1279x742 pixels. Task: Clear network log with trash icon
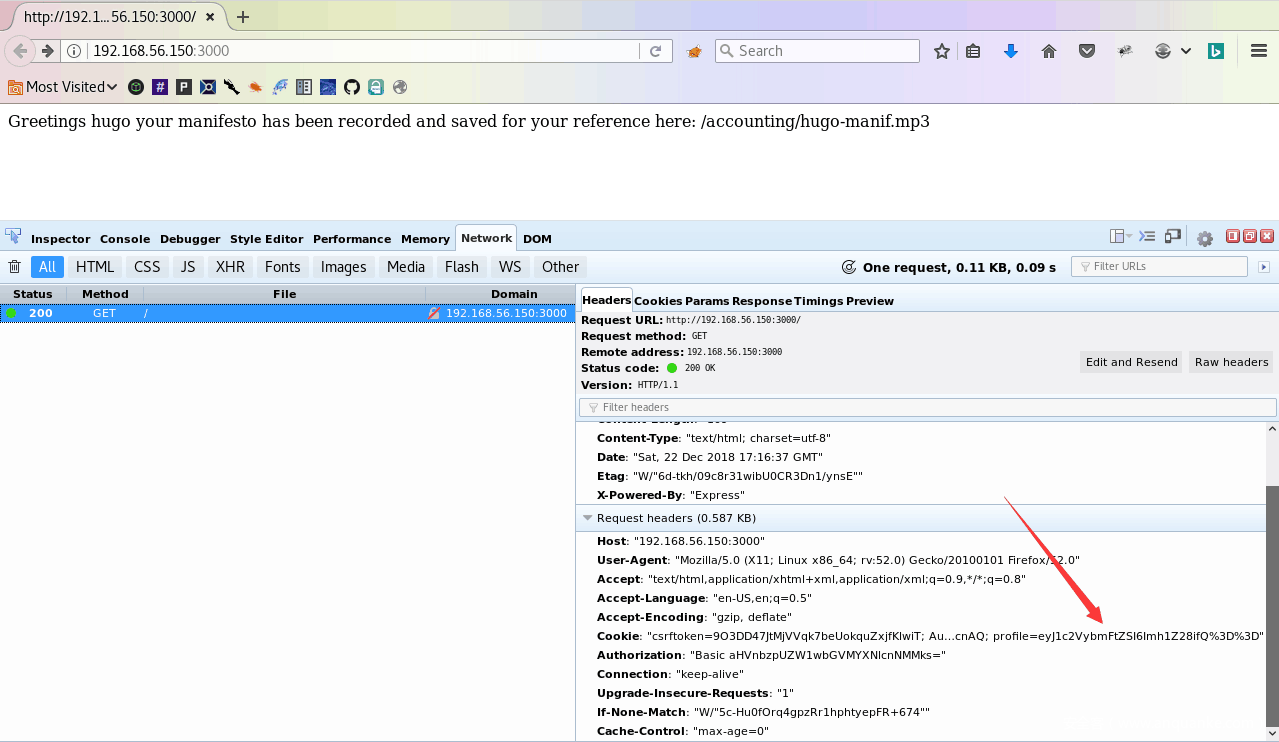pos(15,267)
